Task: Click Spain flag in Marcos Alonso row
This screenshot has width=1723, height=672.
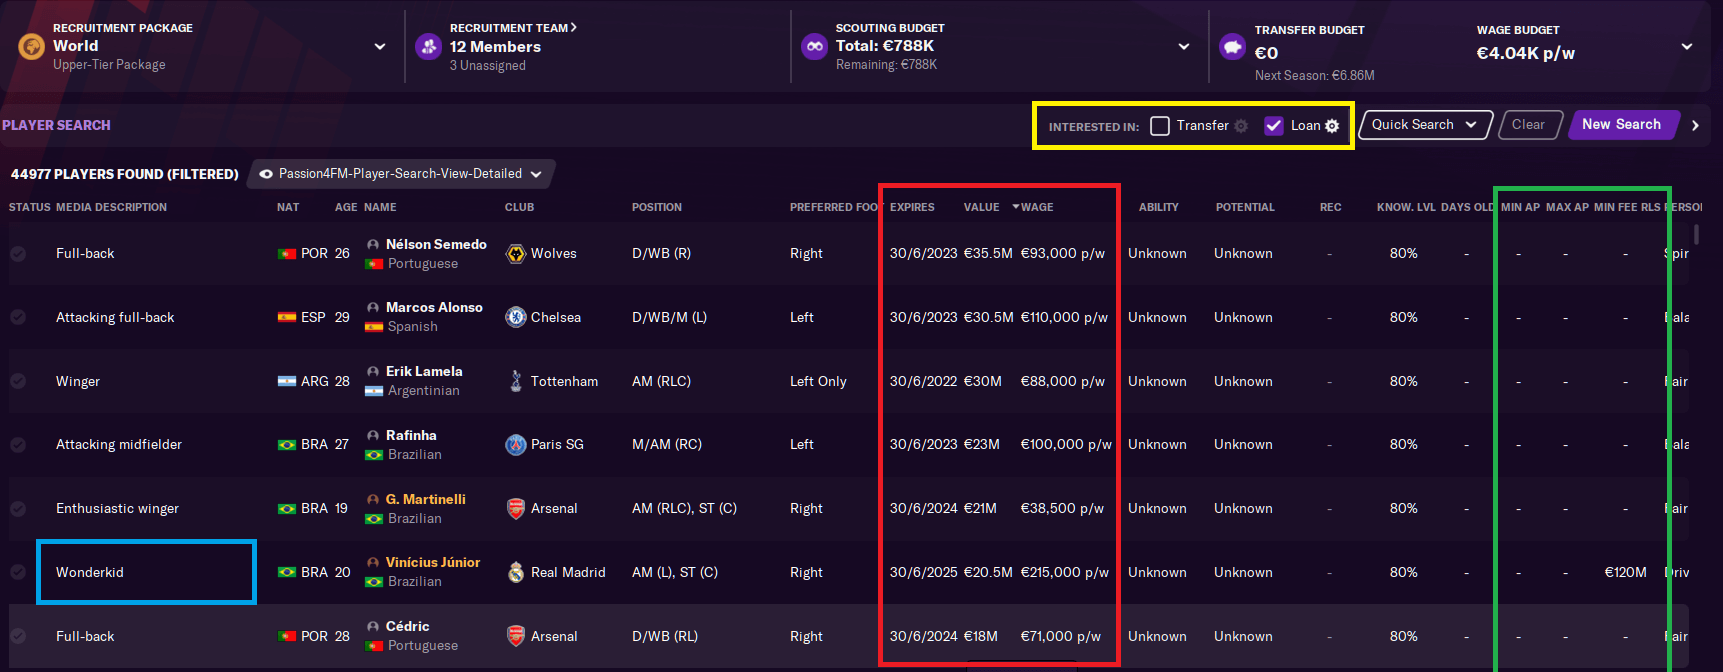Action: tap(287, 317)
